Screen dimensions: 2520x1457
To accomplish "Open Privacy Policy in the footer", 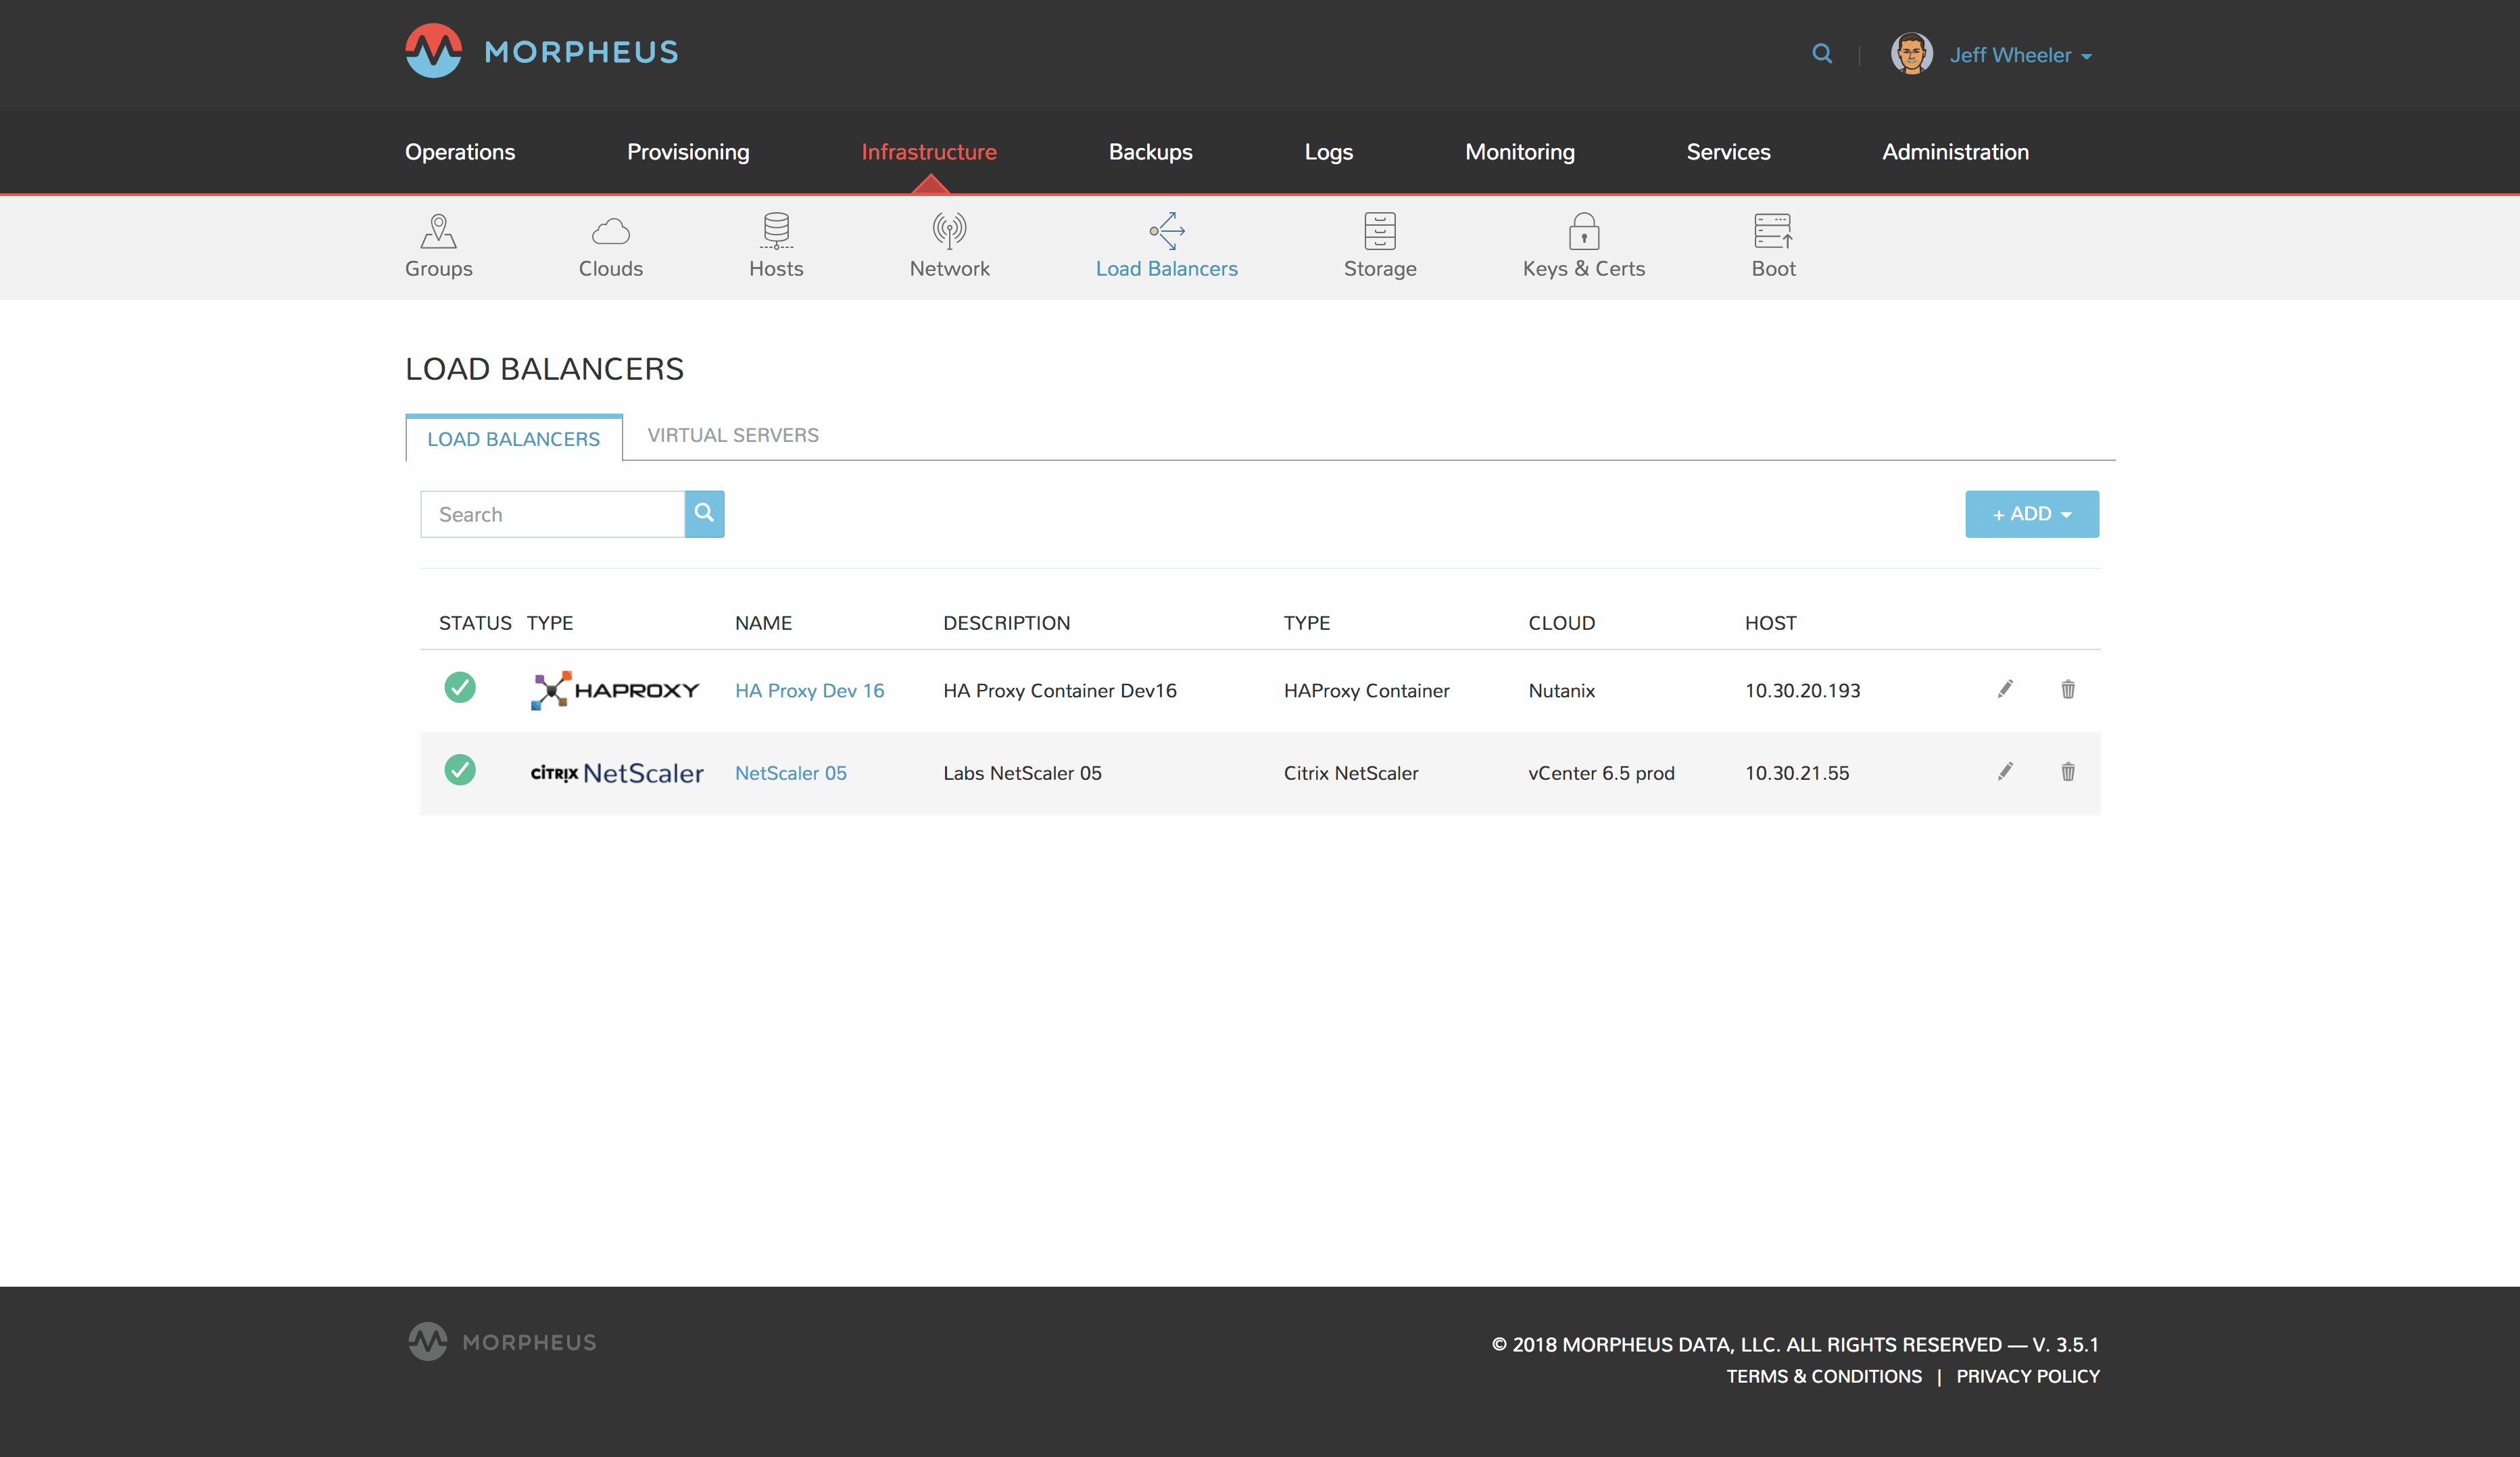I will click(x=2027, y=1376).
